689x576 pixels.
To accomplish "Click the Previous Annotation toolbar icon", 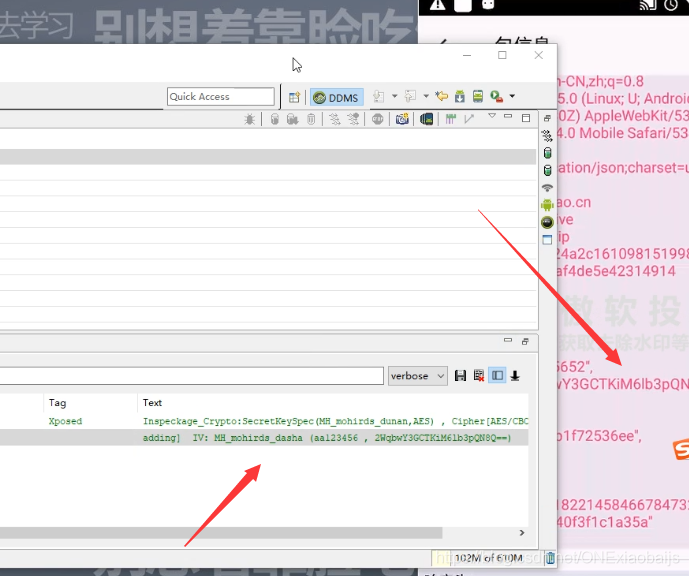I will 410,96.
